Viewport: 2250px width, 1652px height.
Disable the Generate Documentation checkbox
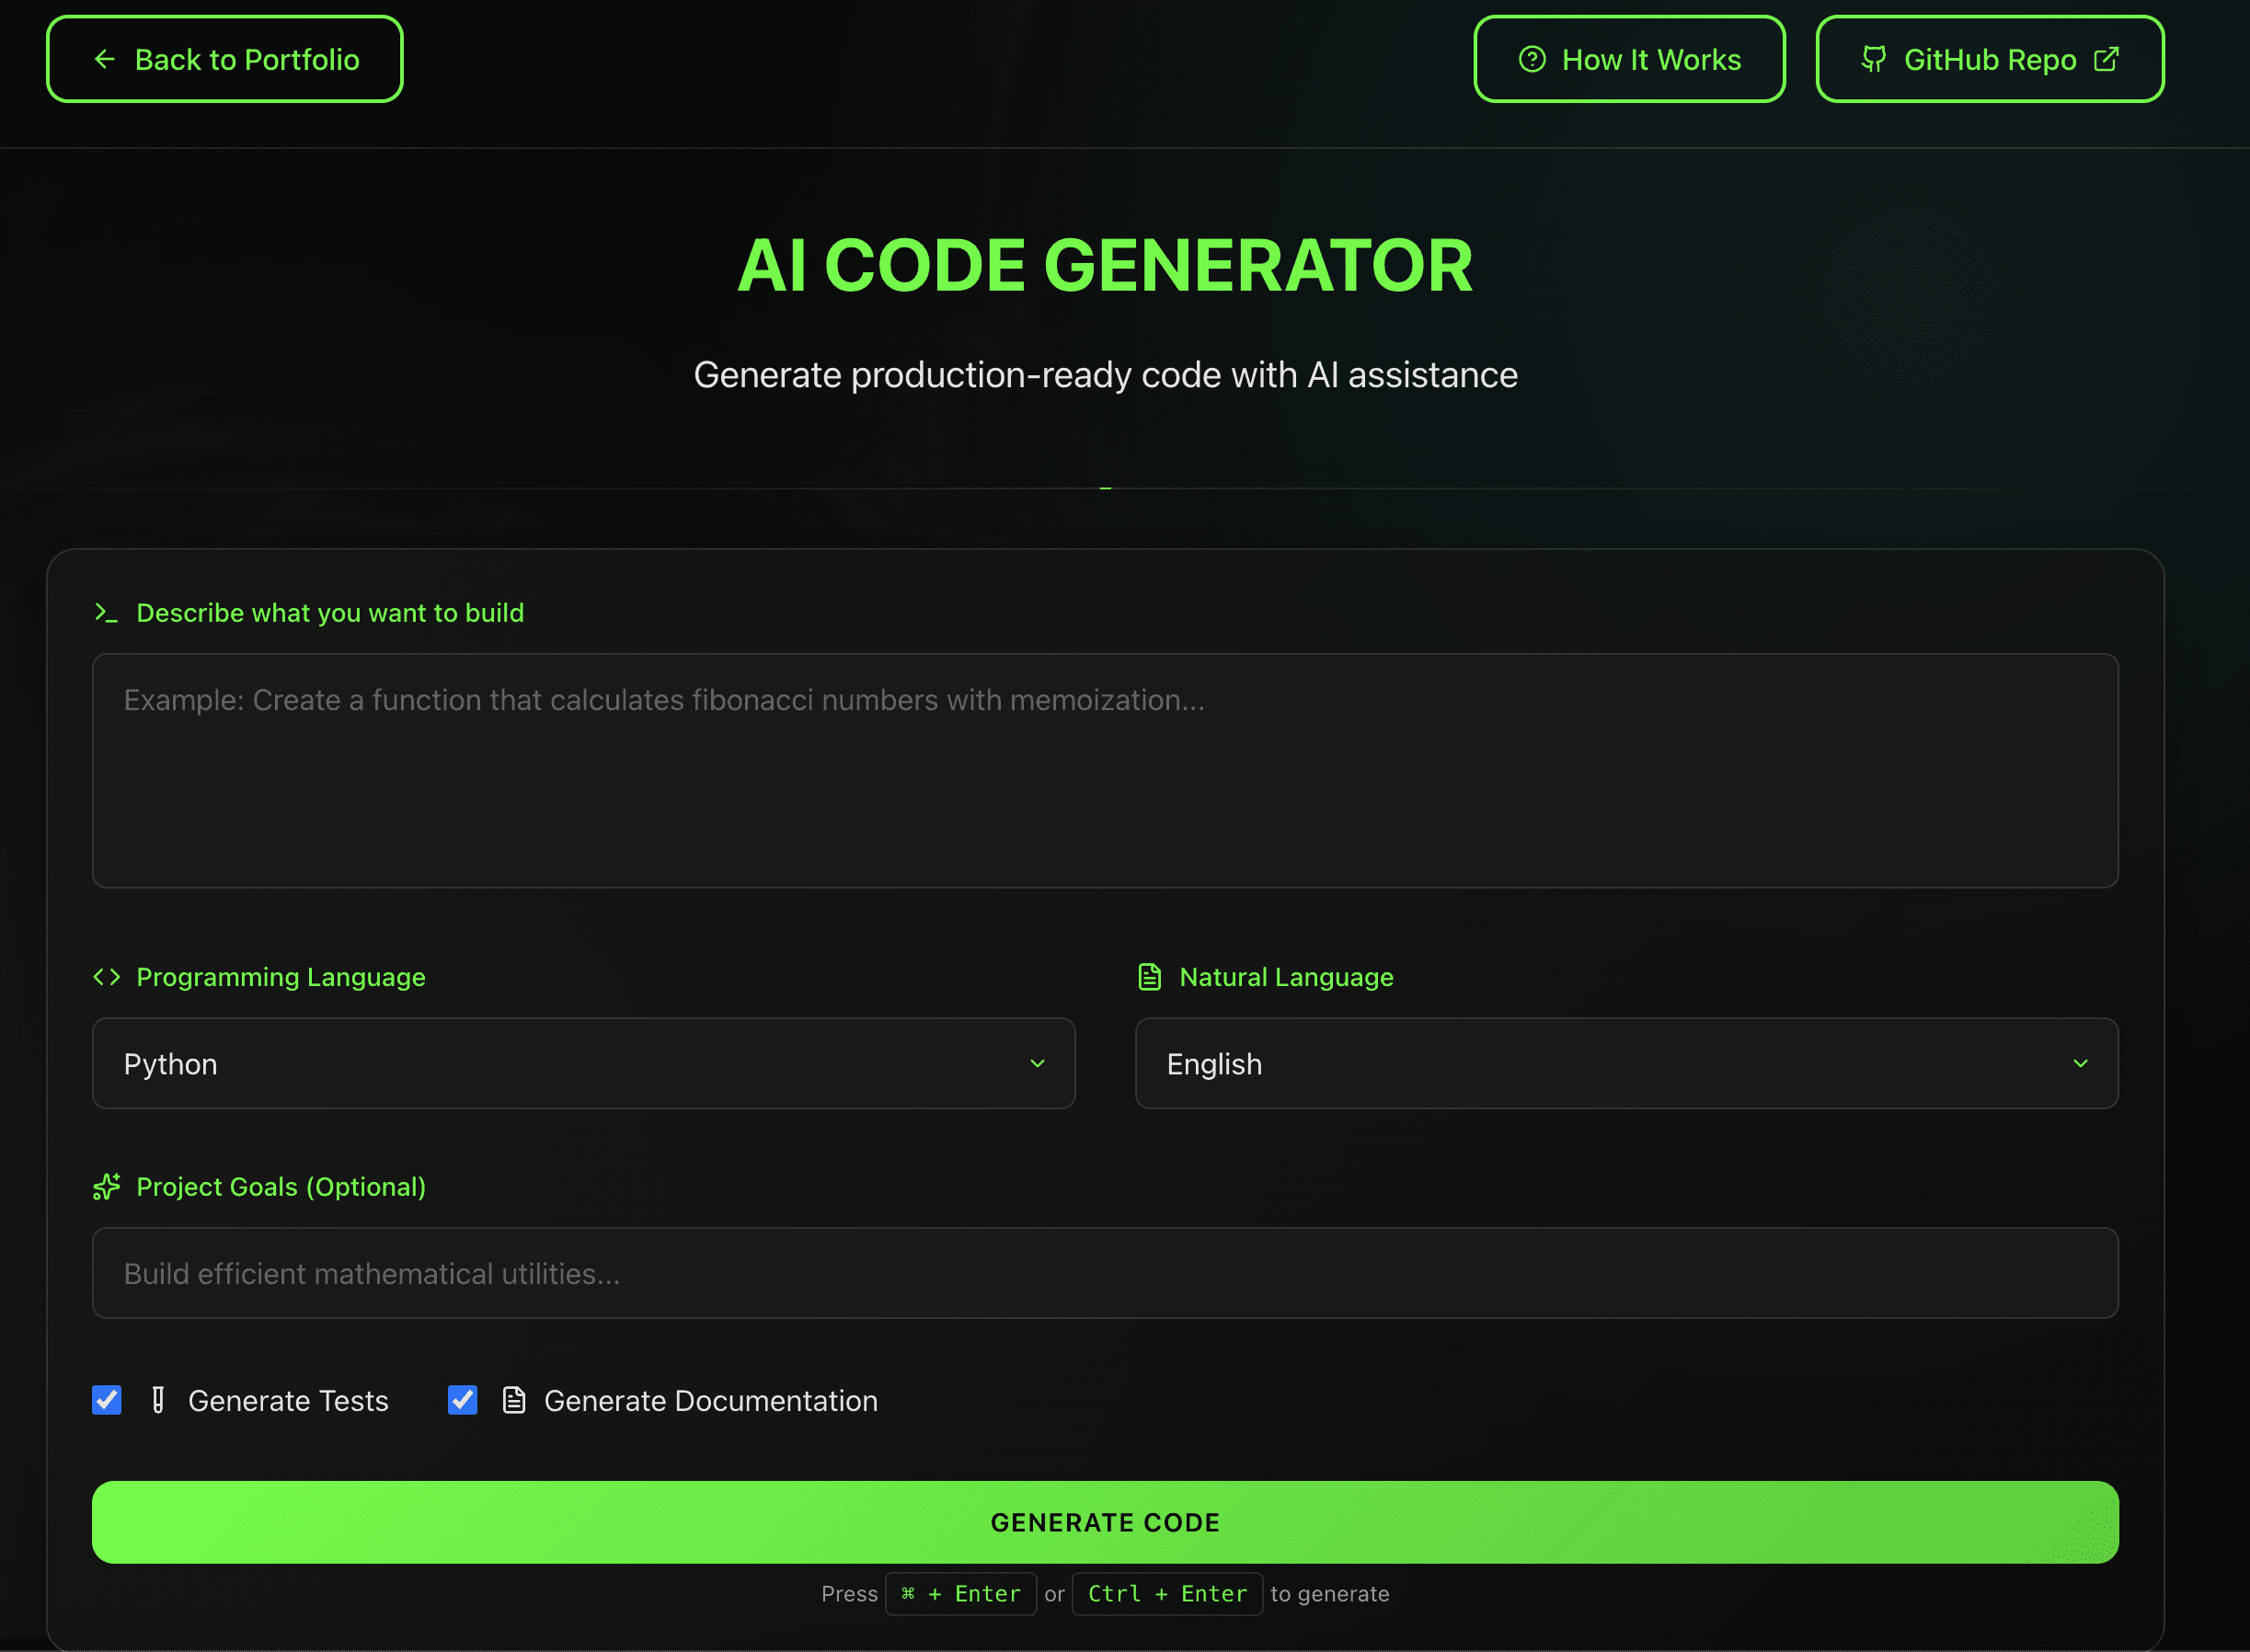(462, 1400)
